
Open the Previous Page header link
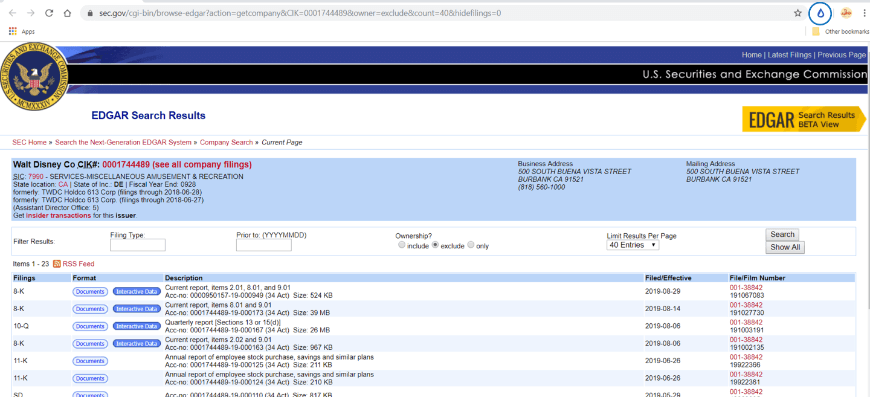[841, 55]
